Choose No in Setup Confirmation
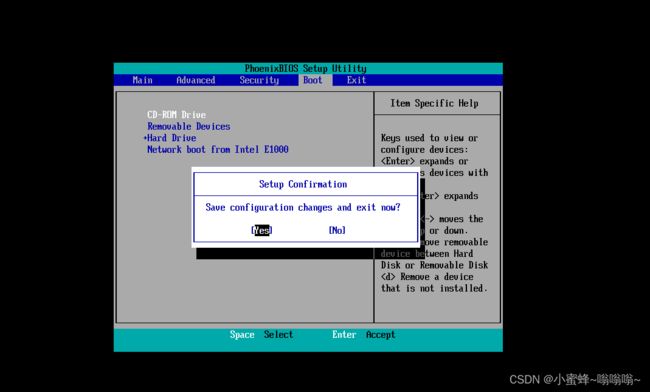This screenshot has width=650, height=392. pyautogui.click(x=337, y=230)
